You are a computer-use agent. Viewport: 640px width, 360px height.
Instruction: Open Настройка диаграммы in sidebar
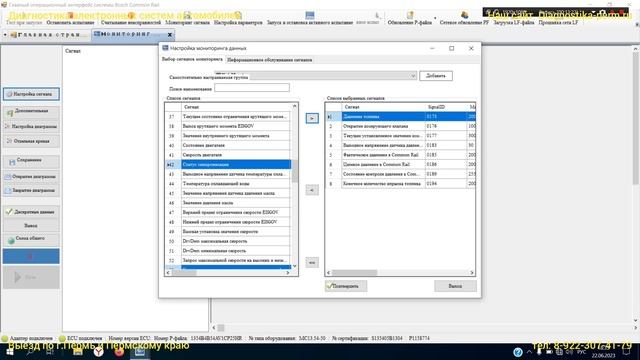pos(31,127)
